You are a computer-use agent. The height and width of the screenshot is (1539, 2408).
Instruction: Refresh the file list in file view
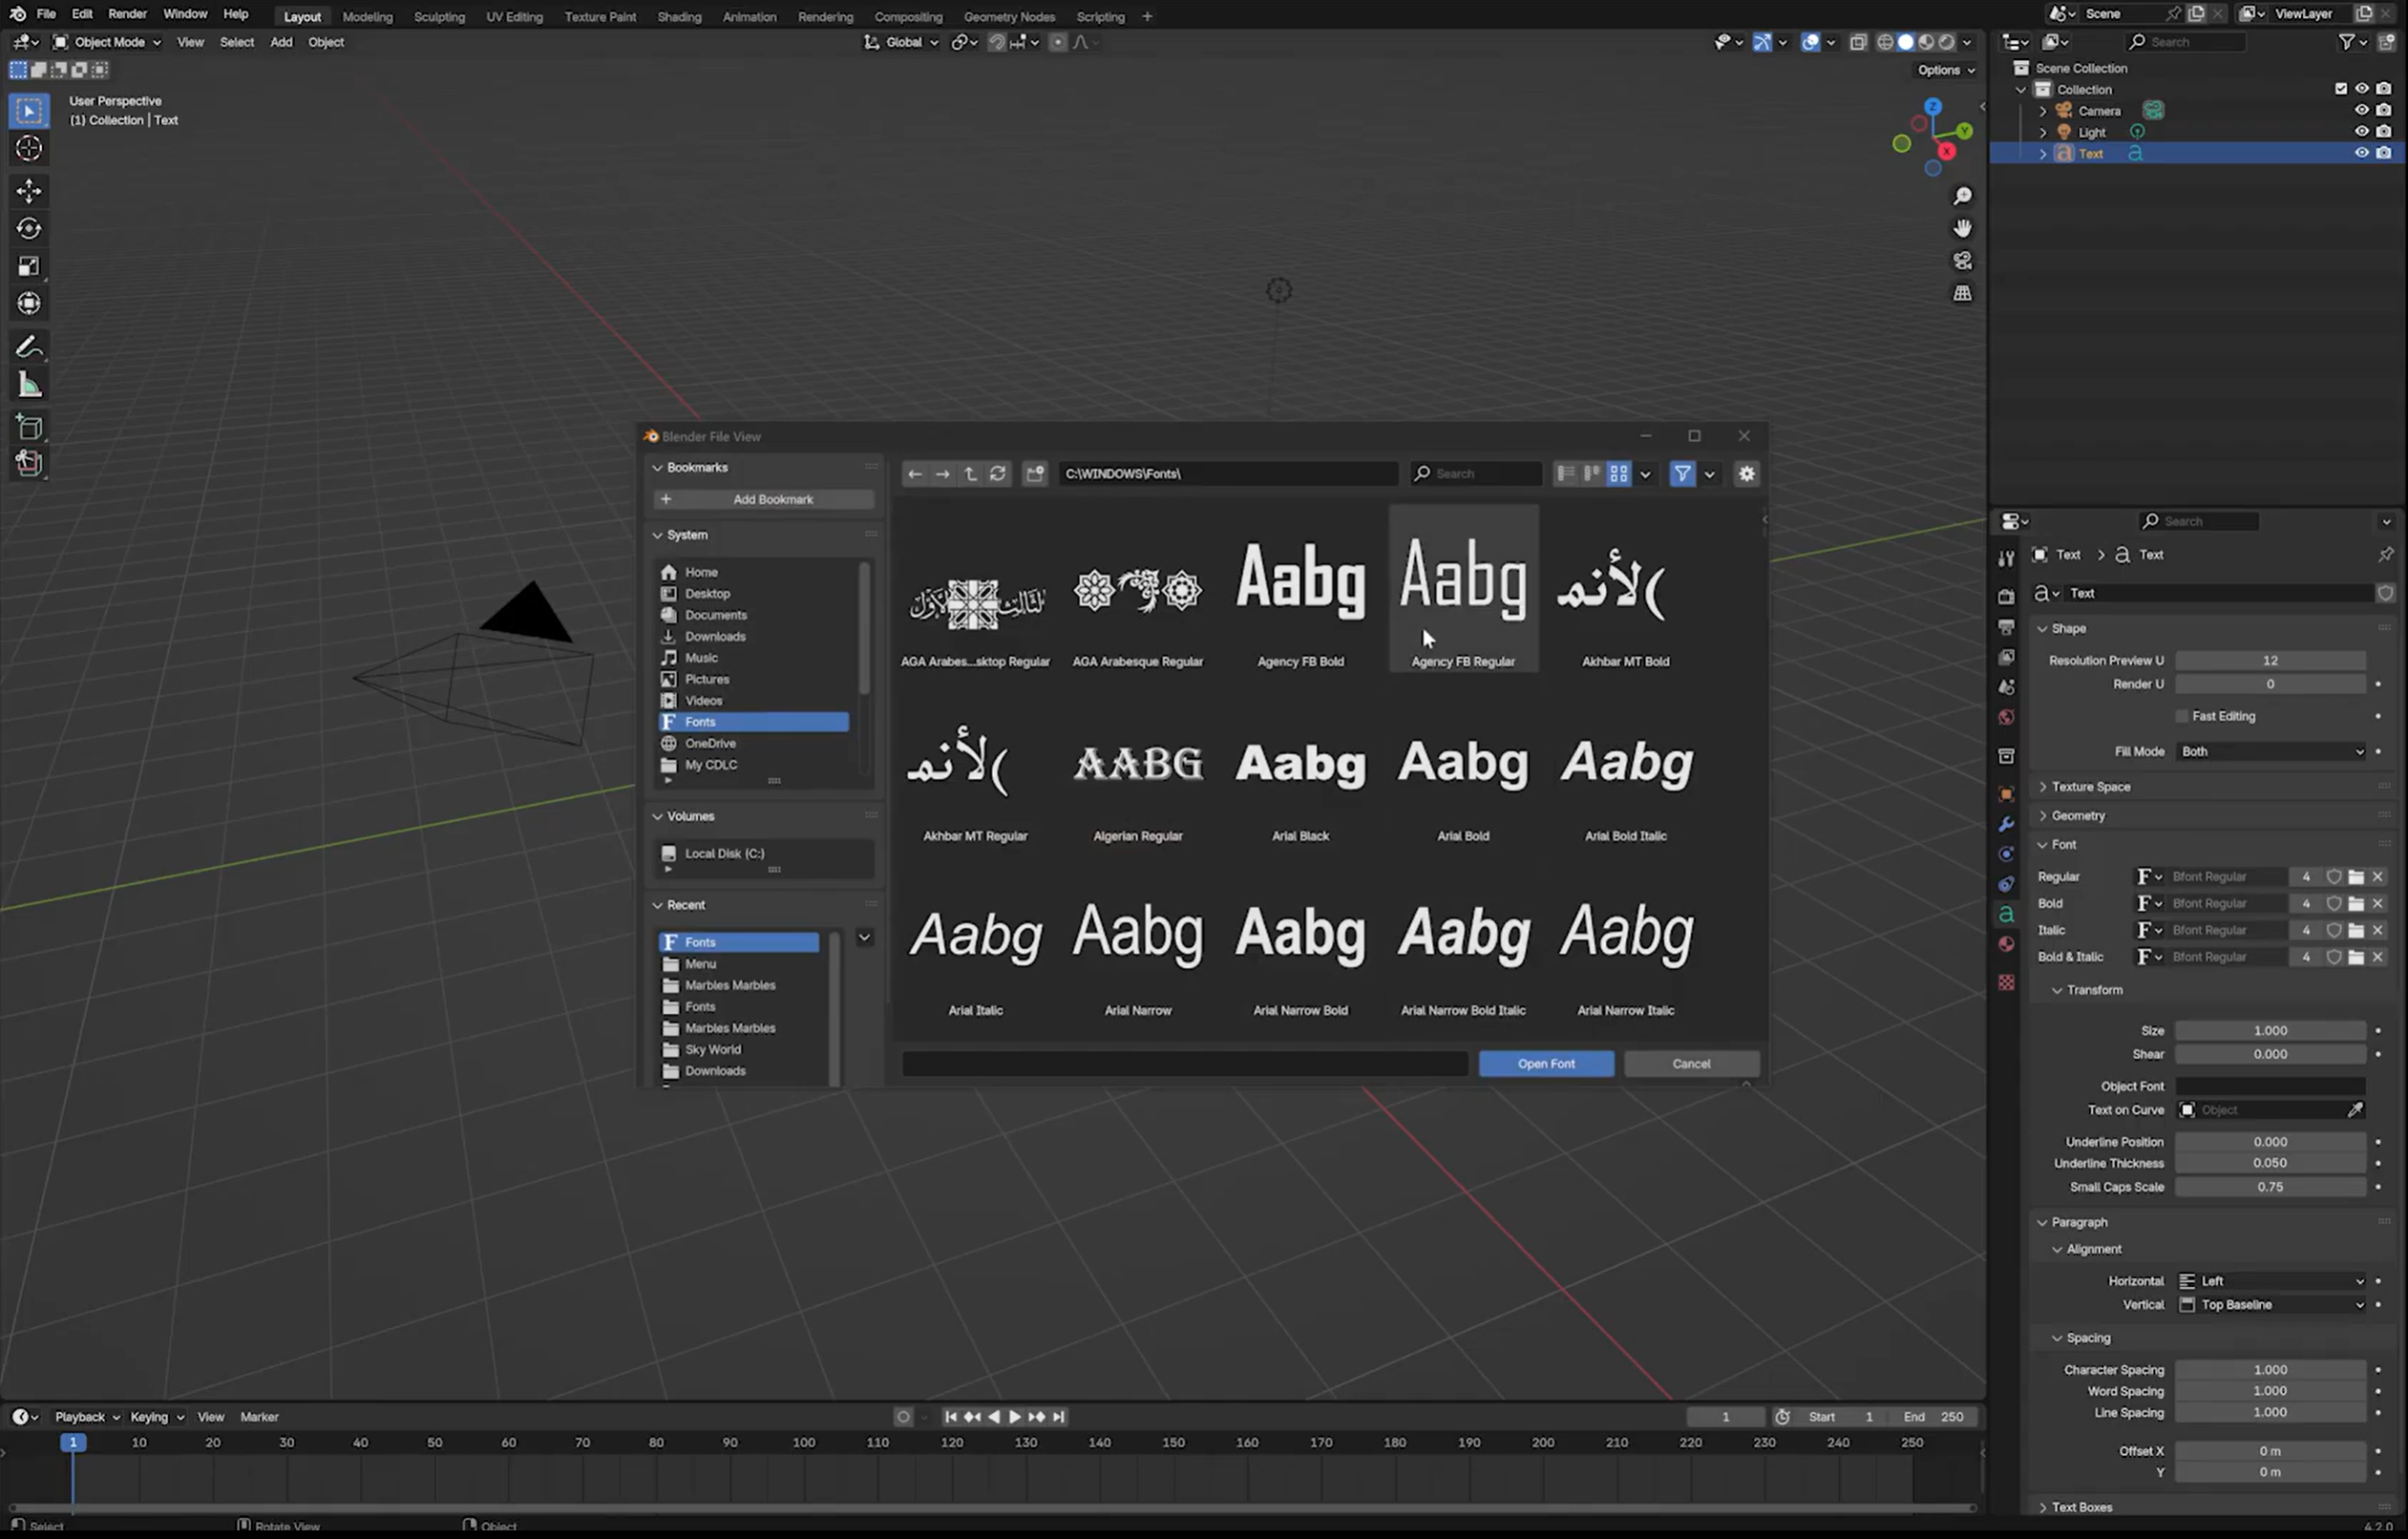tap(997, 473)
